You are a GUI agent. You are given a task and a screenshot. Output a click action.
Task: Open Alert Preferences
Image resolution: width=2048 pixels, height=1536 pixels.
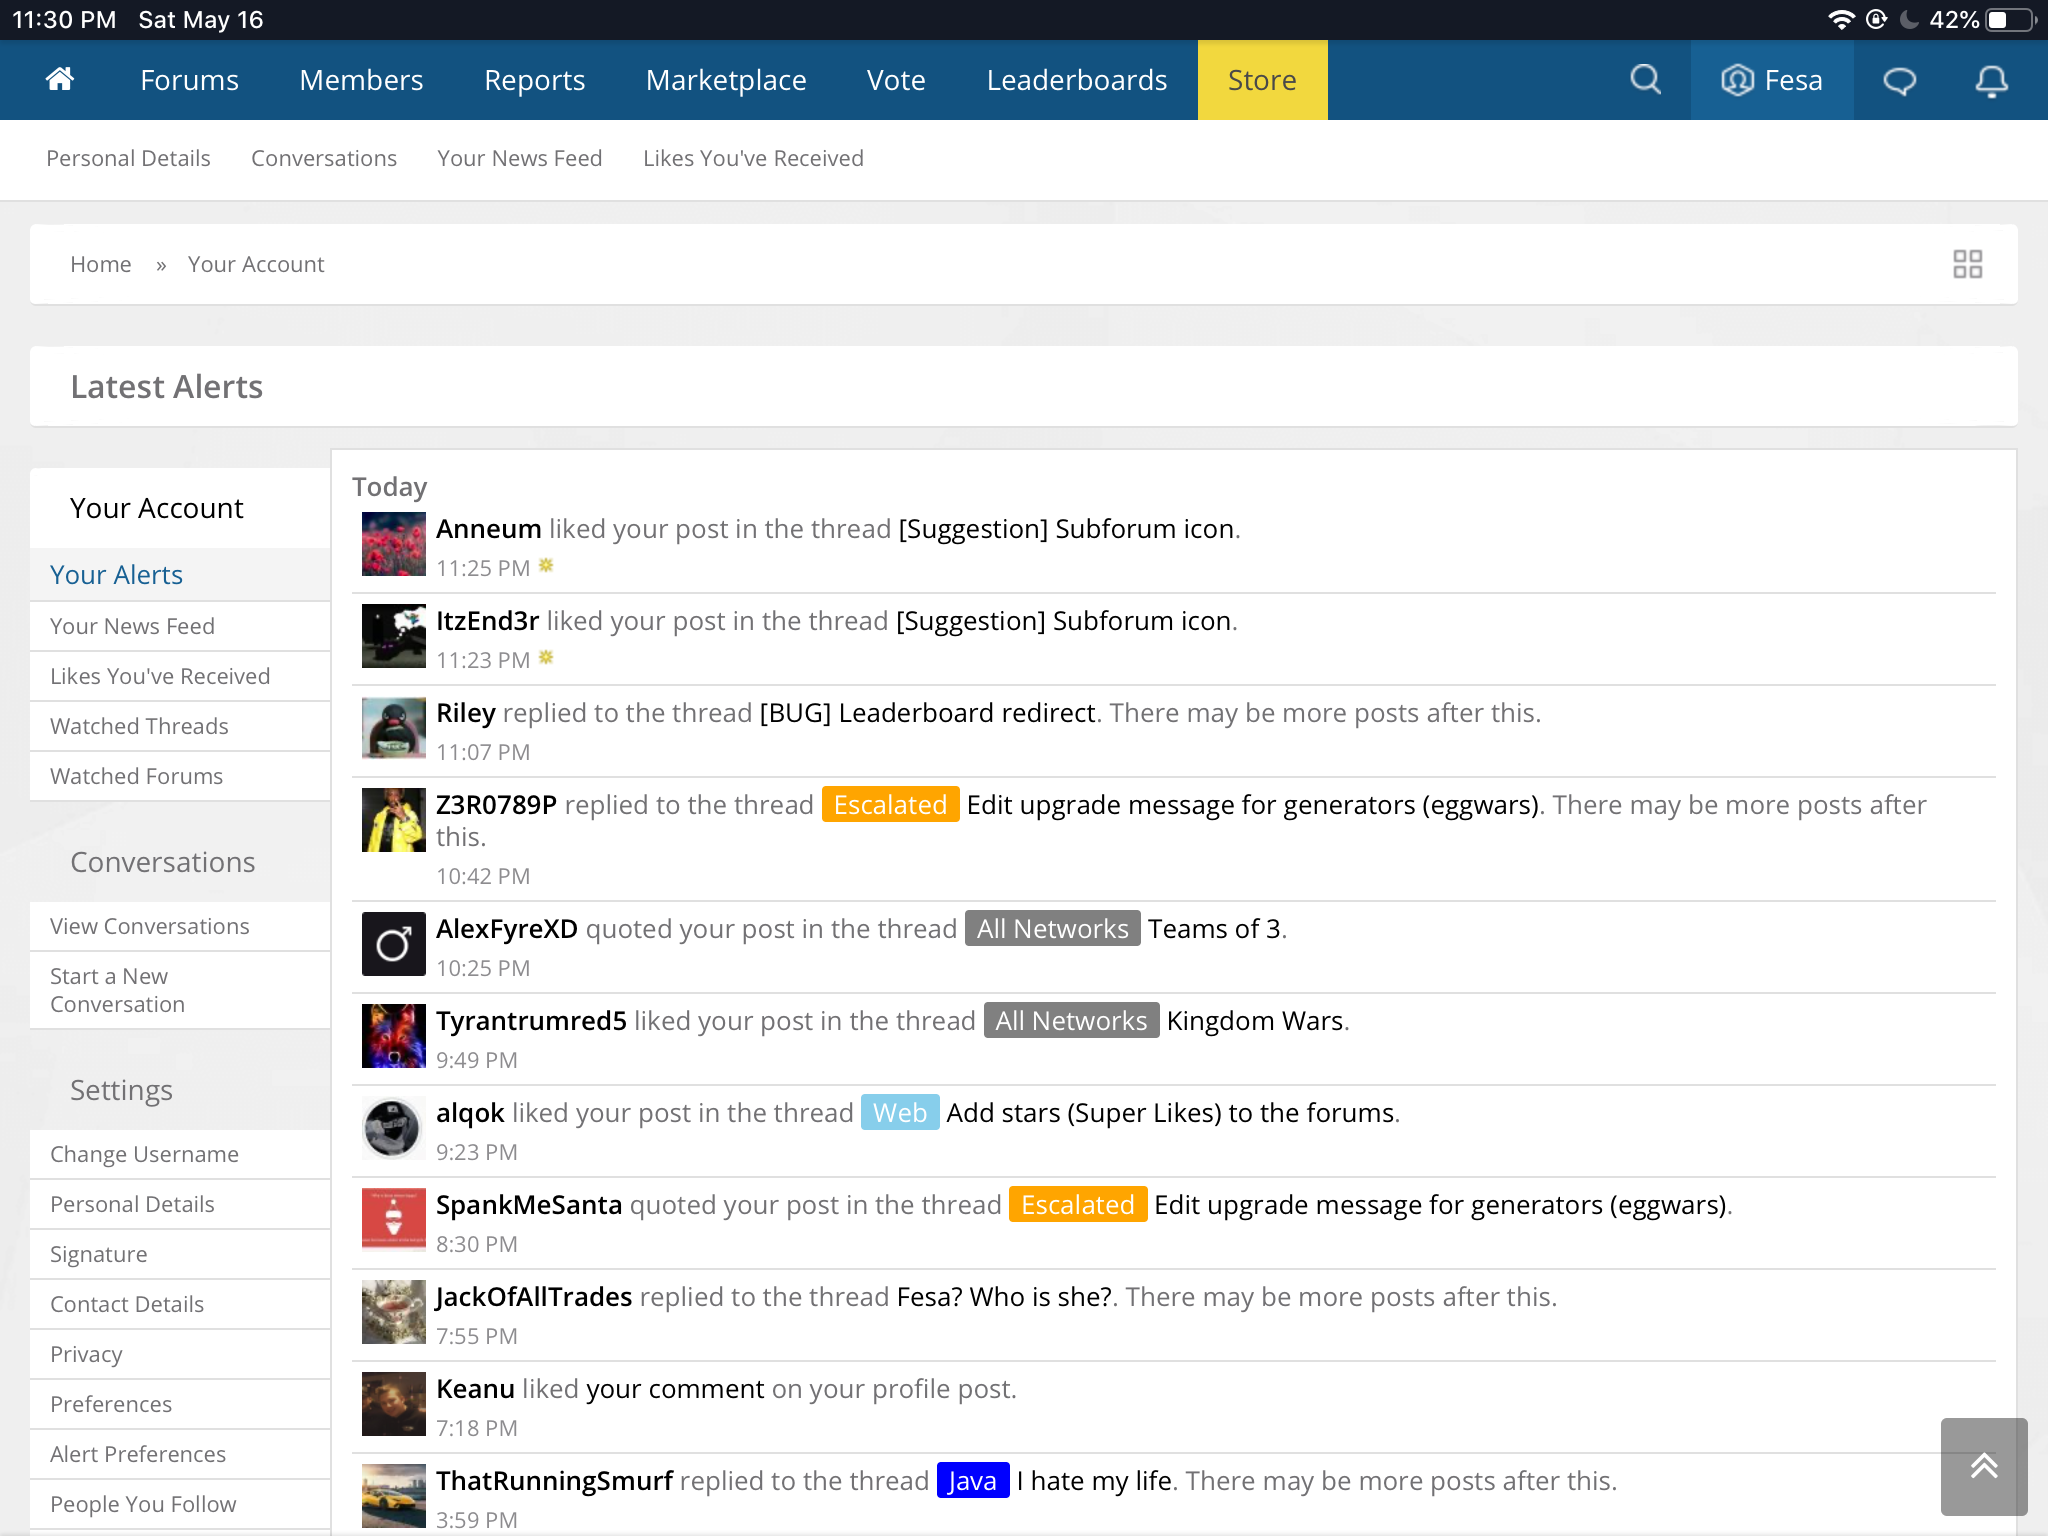(180, 1454)
